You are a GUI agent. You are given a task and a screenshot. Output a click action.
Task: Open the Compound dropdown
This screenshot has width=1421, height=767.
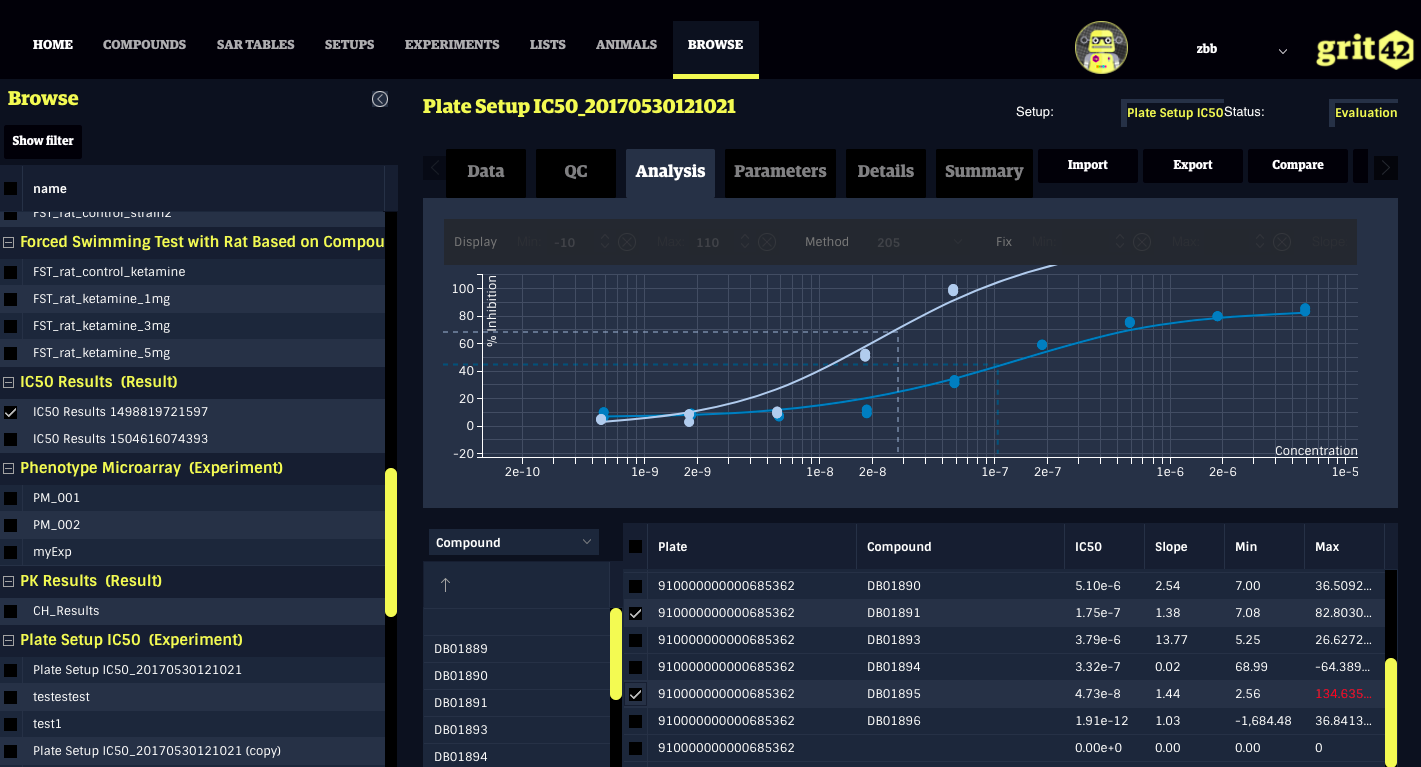[514, 543]
